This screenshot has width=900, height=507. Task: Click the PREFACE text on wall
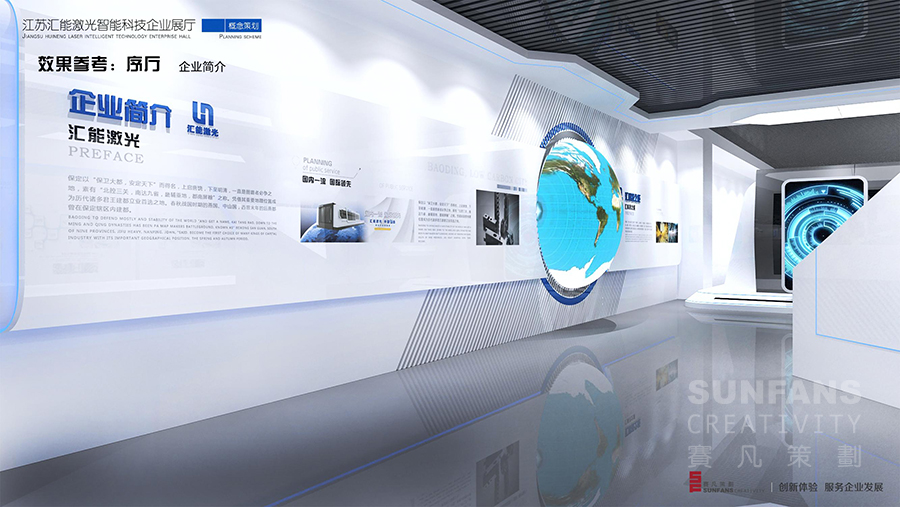point(105,157)
